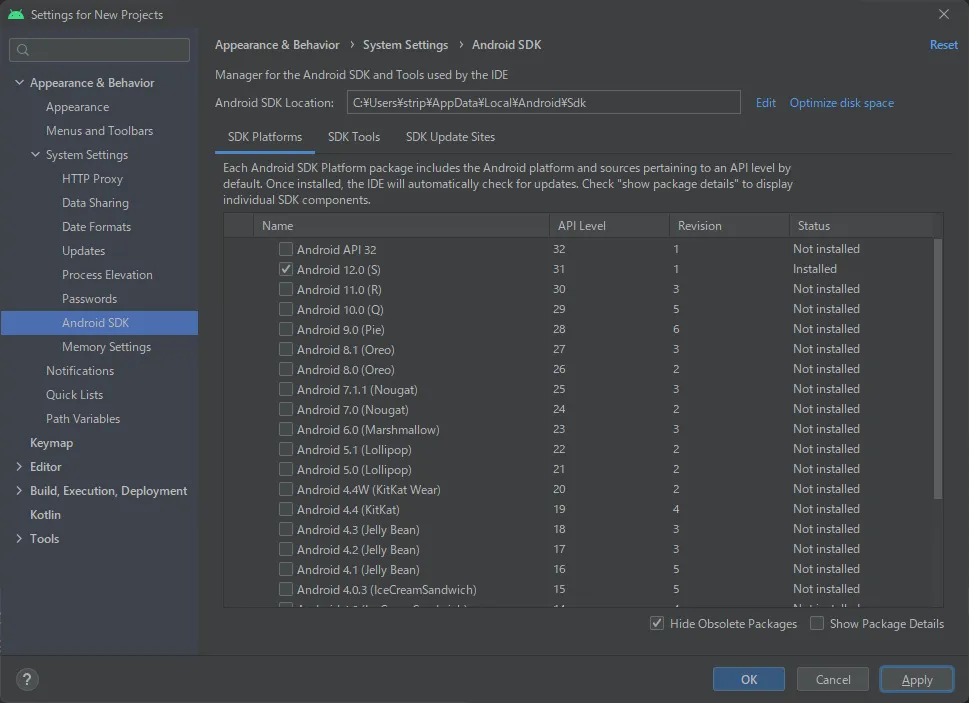Open the SDK Update Sites tab
969x703 pixels.
(450, 137)
